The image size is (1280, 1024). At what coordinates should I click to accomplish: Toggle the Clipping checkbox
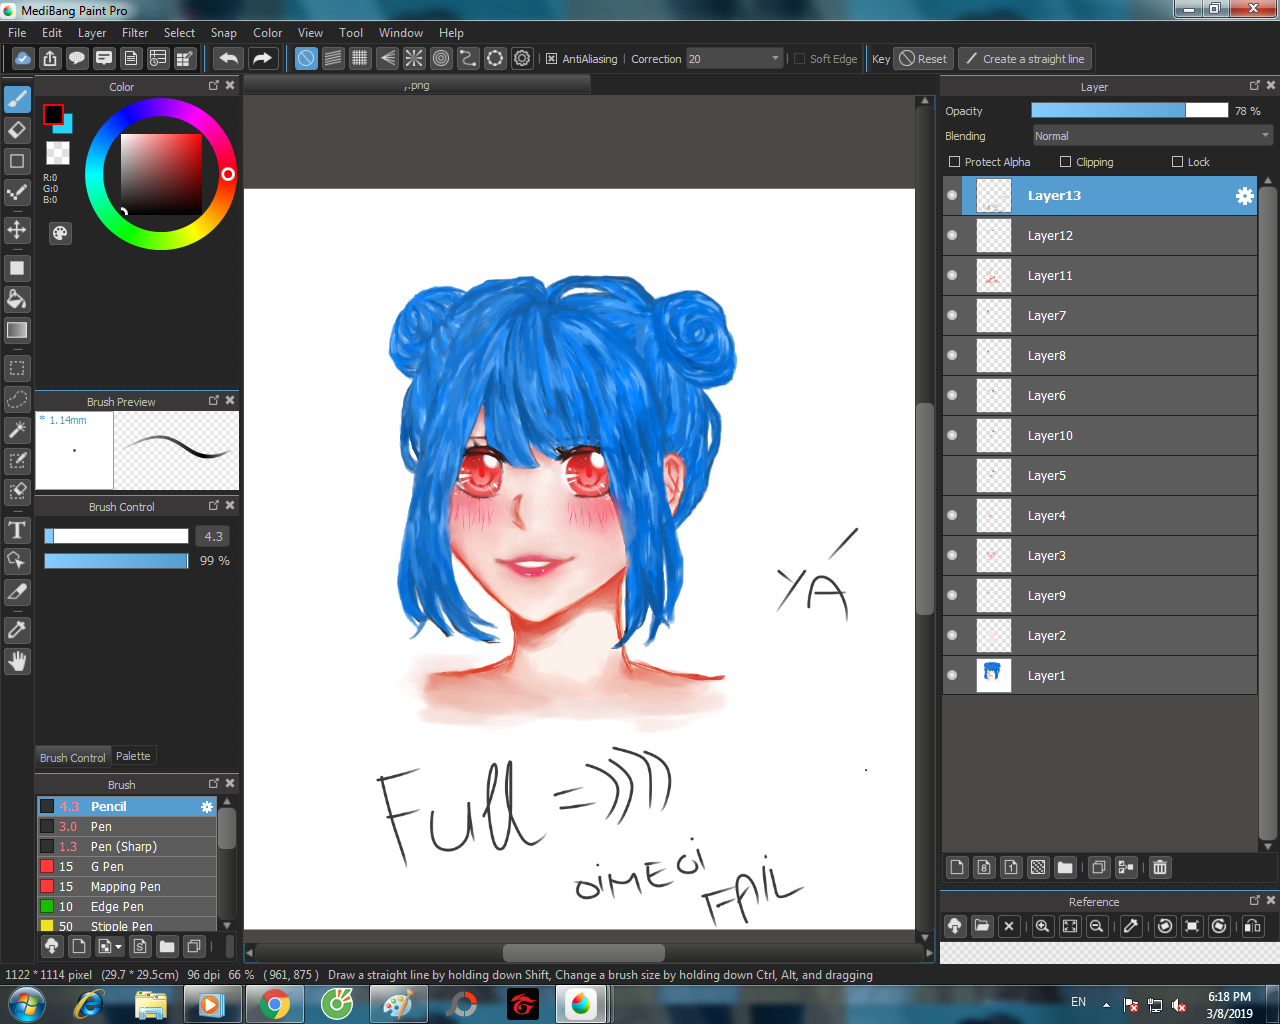[1065, 162]
